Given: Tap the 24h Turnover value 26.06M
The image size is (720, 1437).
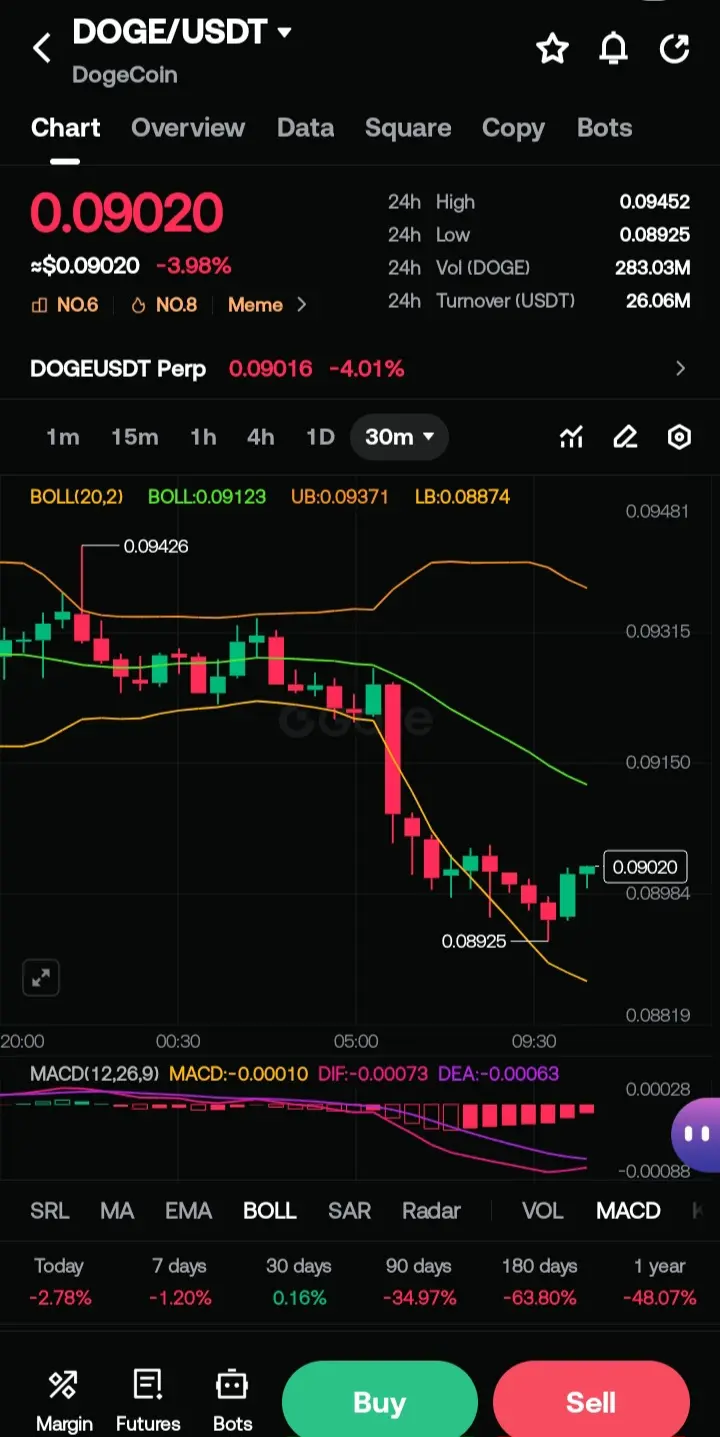Looking at the screenshot, I should (658, 301).
